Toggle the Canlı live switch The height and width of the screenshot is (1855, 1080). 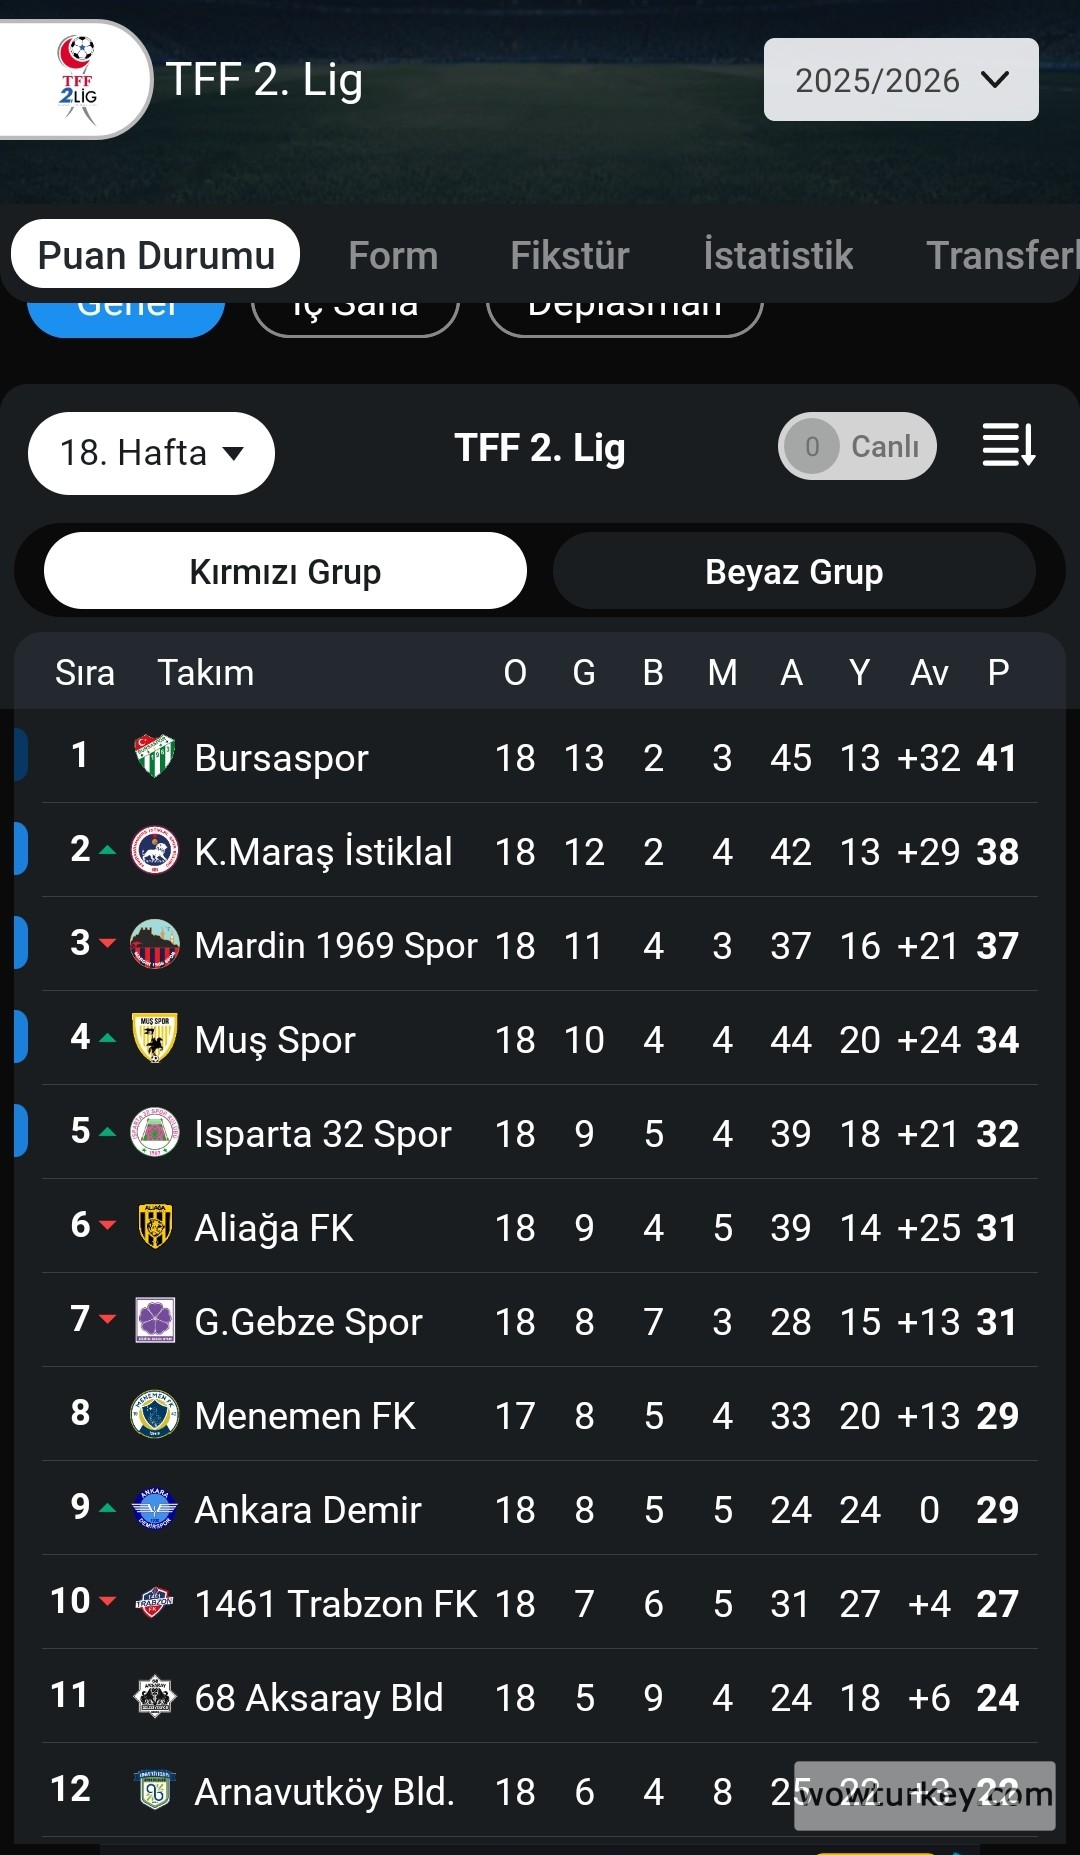click(857, 446)
